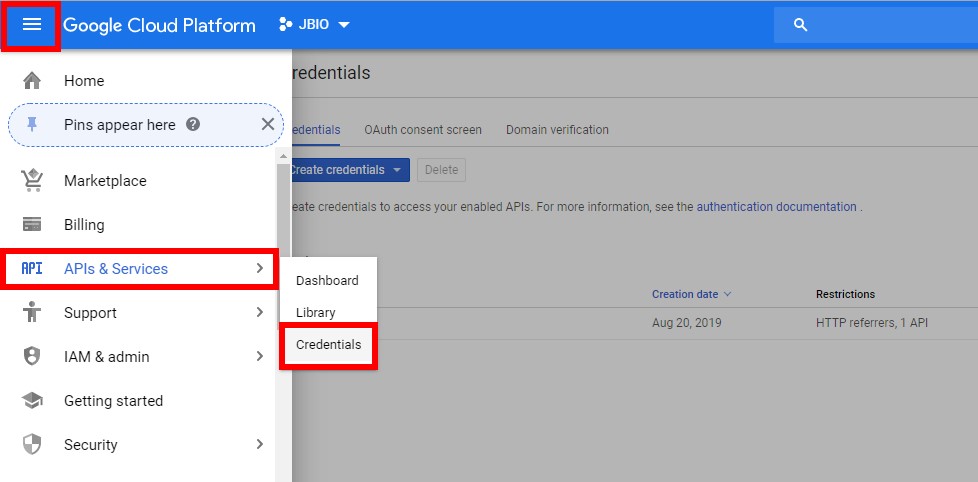Click the Home house icon
Screen dimensions: 978x482
pyautogui.click(x=32, y=80)
